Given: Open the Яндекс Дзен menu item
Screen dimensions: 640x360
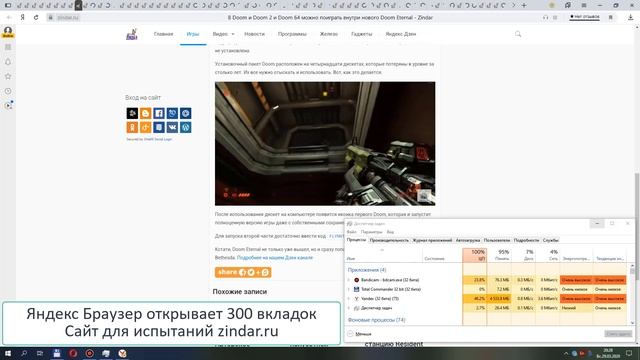Looking at the screenshot, I should click(400, 34).
